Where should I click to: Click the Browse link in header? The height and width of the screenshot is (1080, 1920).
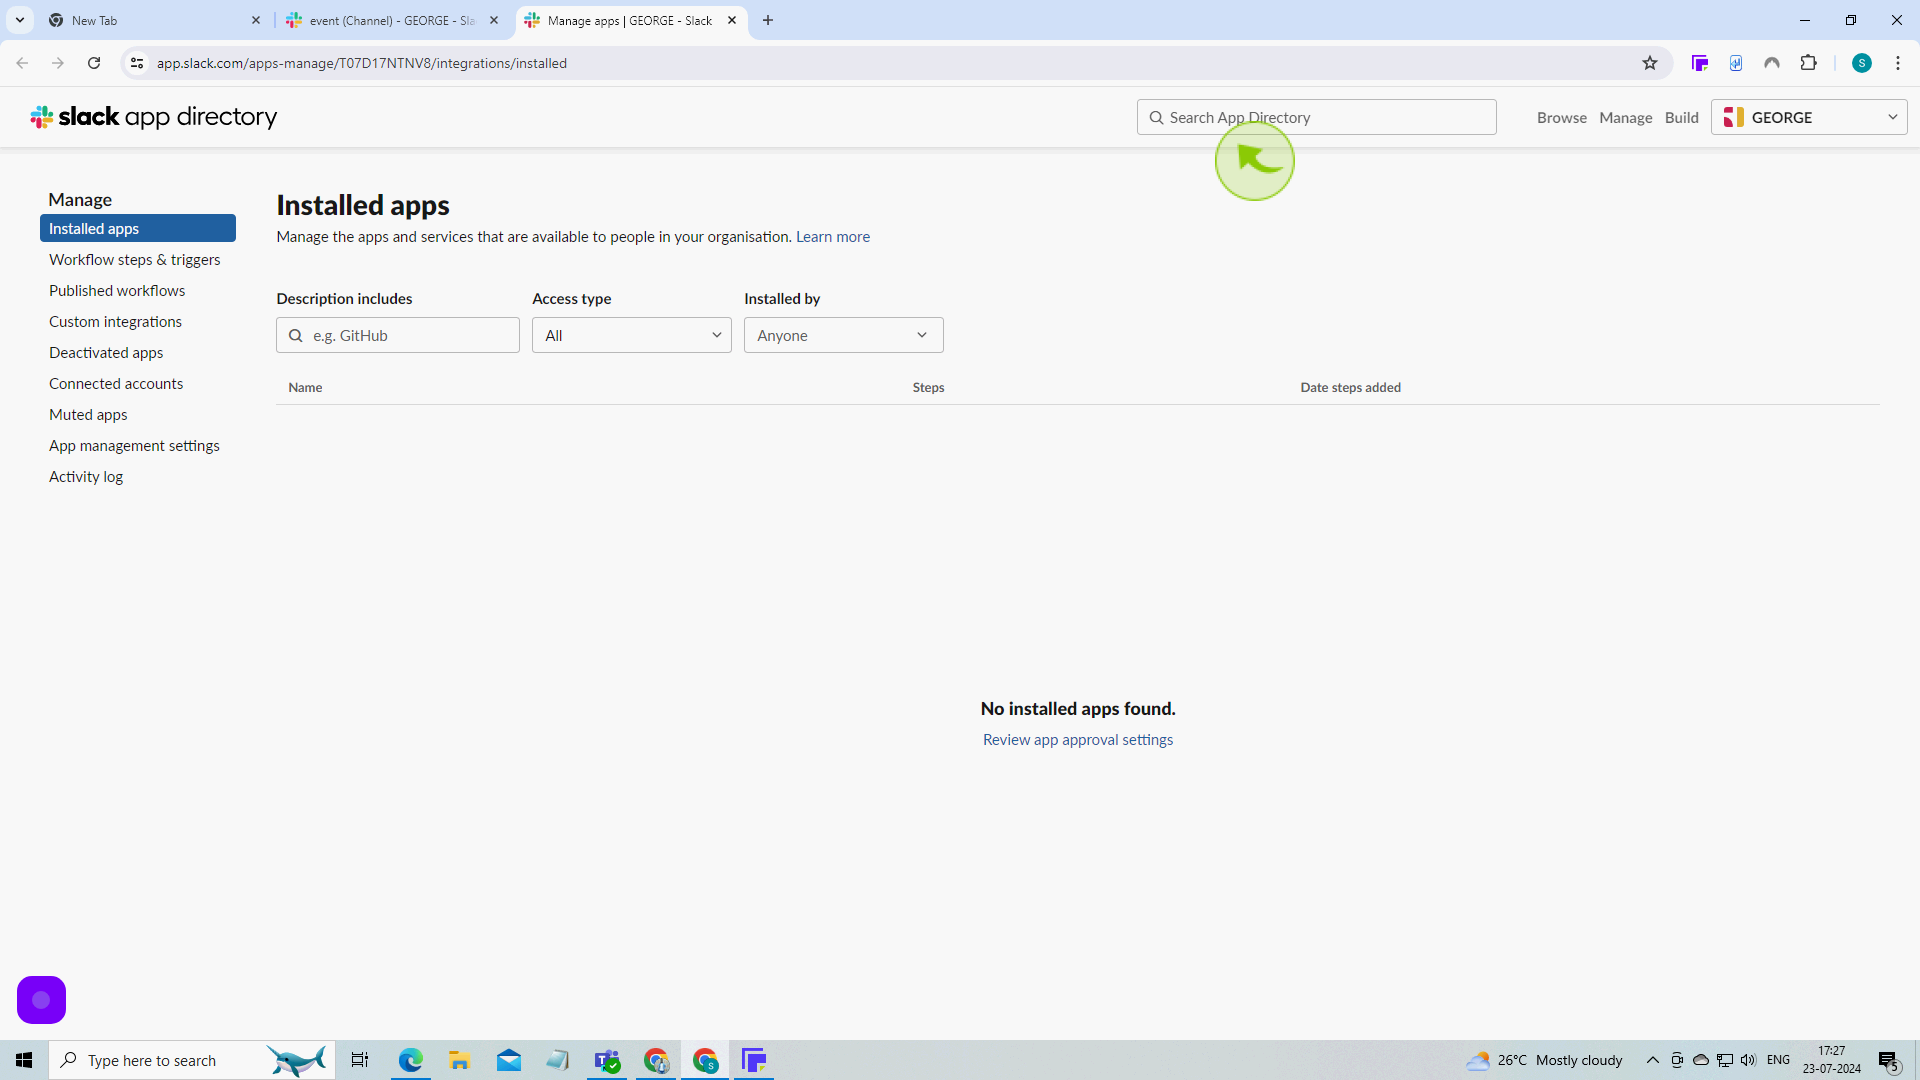pos(1562,117)
